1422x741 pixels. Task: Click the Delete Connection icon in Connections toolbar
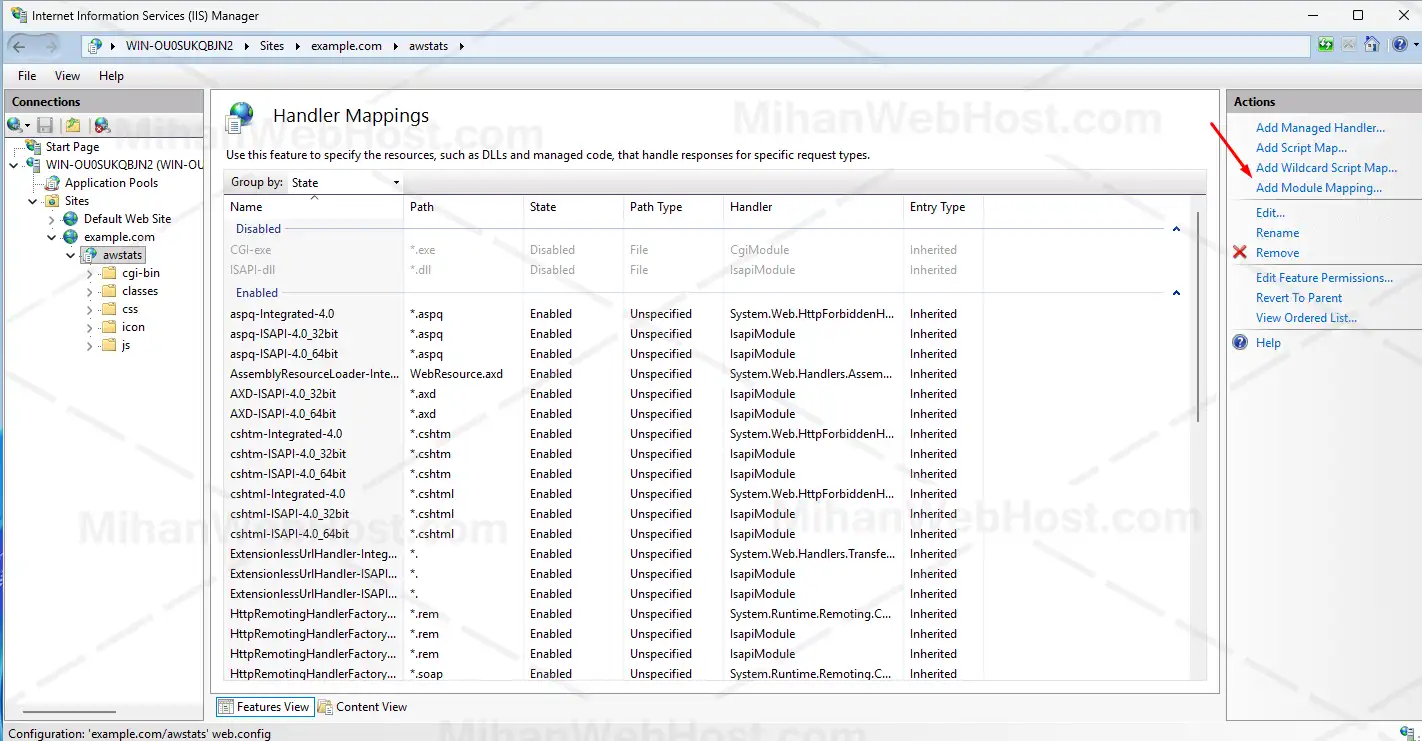pyautogui.click(x=101, y=125)
